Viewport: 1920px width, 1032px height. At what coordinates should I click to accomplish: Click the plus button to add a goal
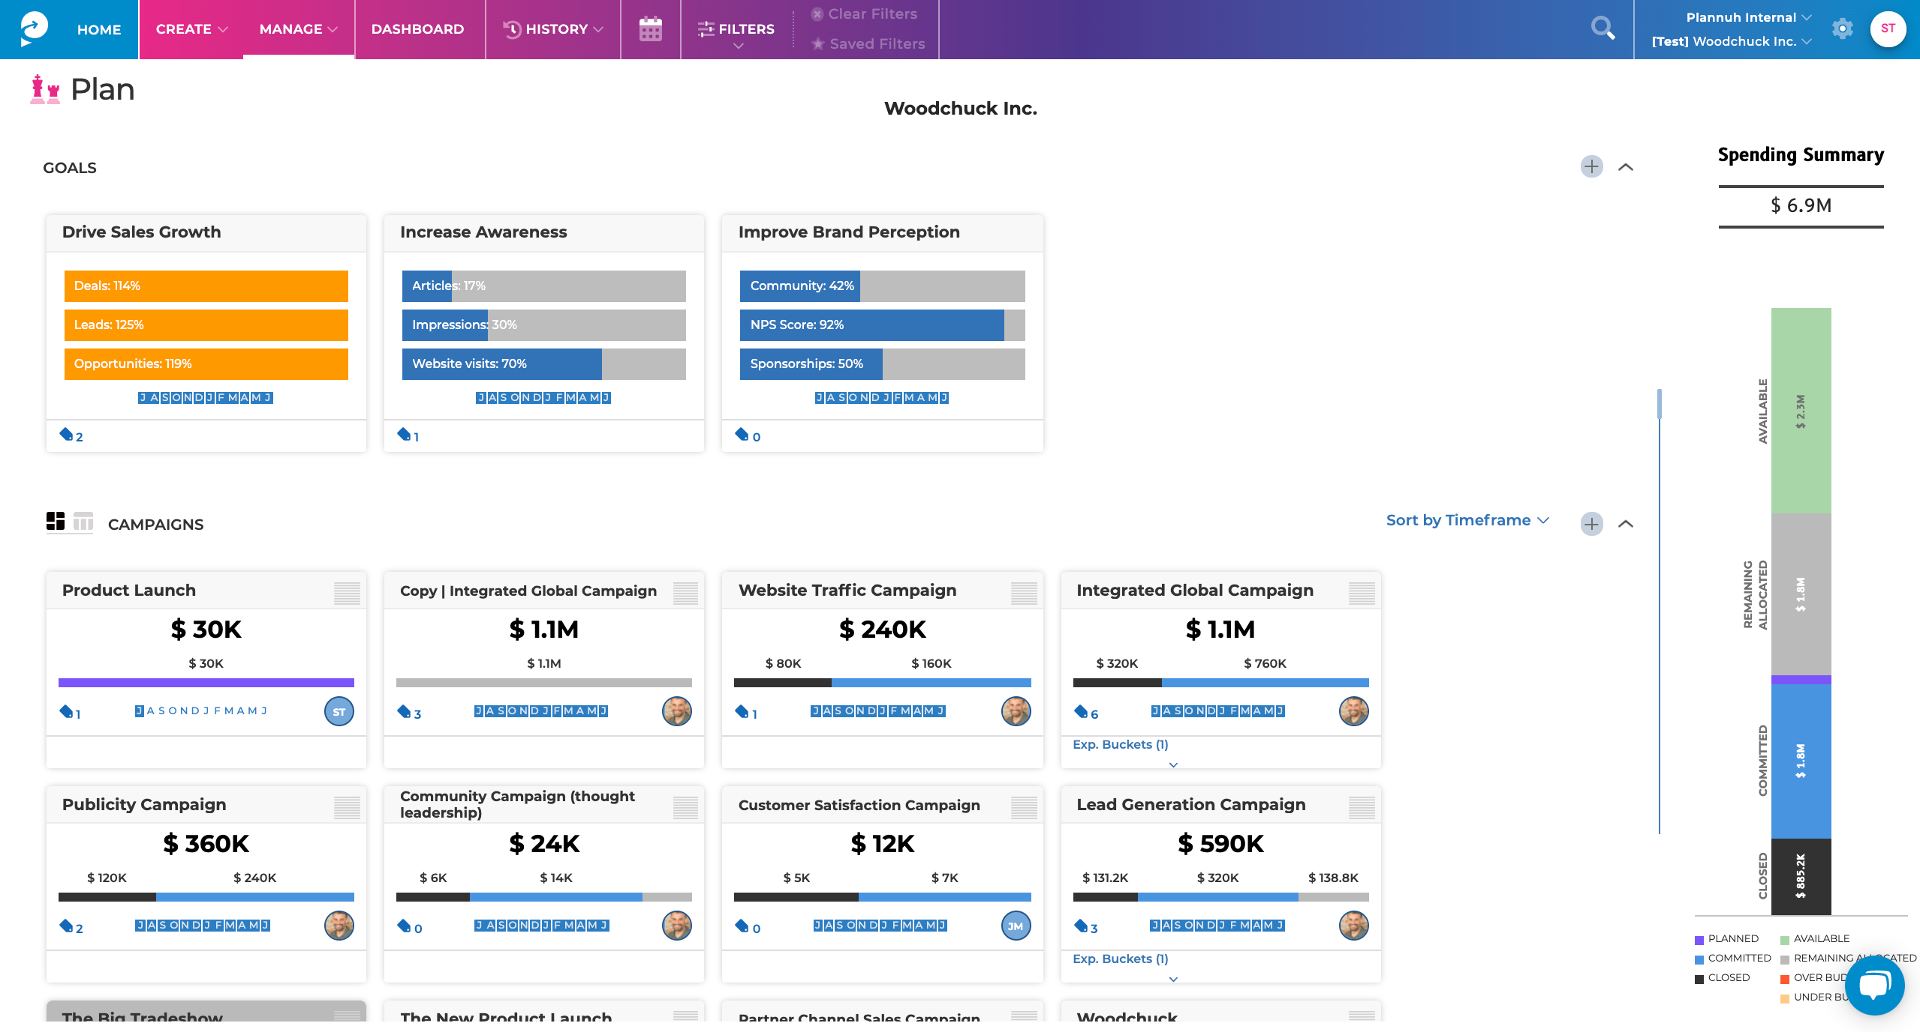click(x=1591, y=166)
